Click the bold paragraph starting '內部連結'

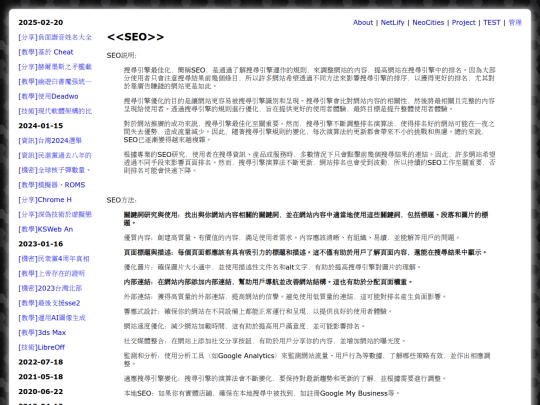coord(268,282)
